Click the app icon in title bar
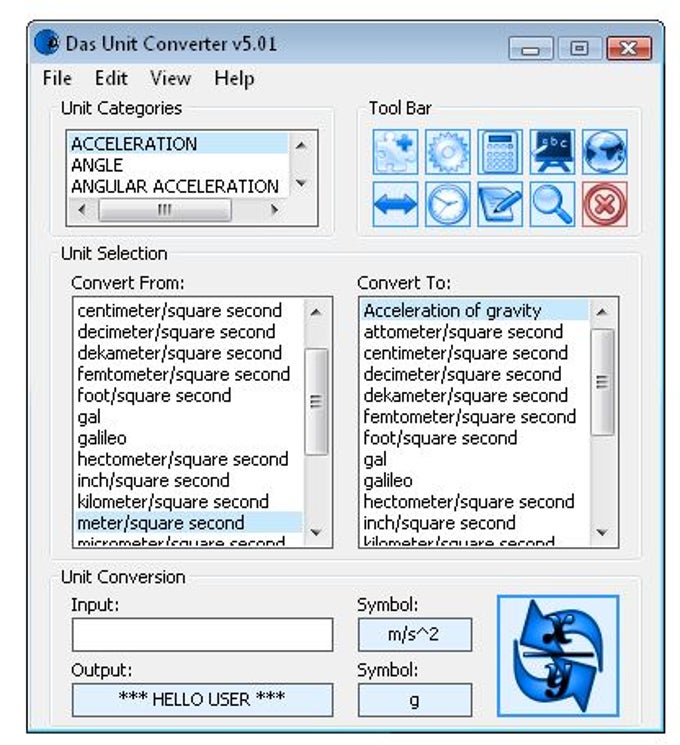Screen dimensions: 680x745 (x=47, y=44)
